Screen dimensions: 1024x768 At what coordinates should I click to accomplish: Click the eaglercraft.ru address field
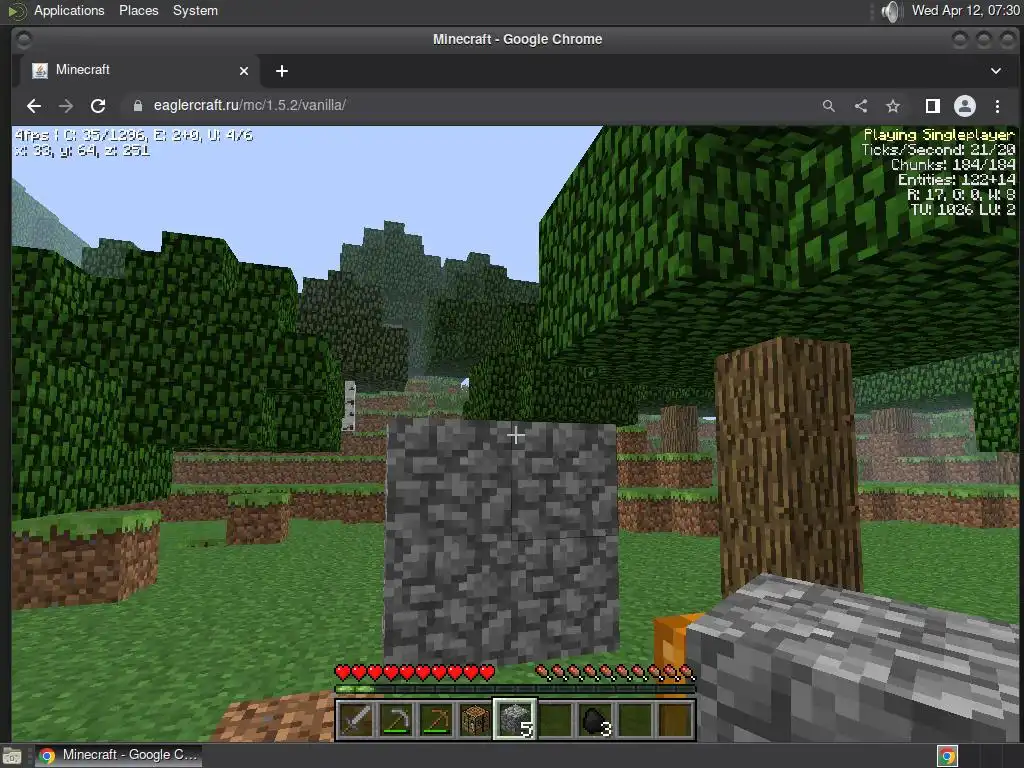[470, 106]
